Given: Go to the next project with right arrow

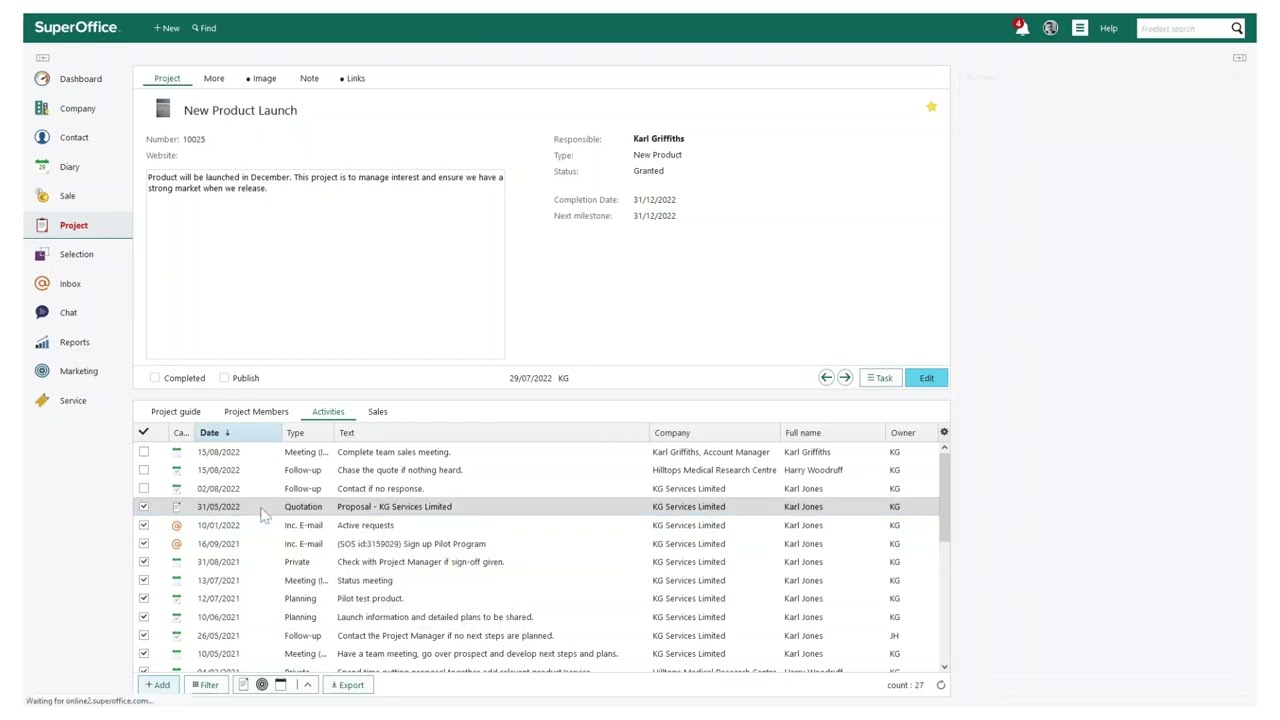Looking at the screenshot, I should (x=845, y=378).
